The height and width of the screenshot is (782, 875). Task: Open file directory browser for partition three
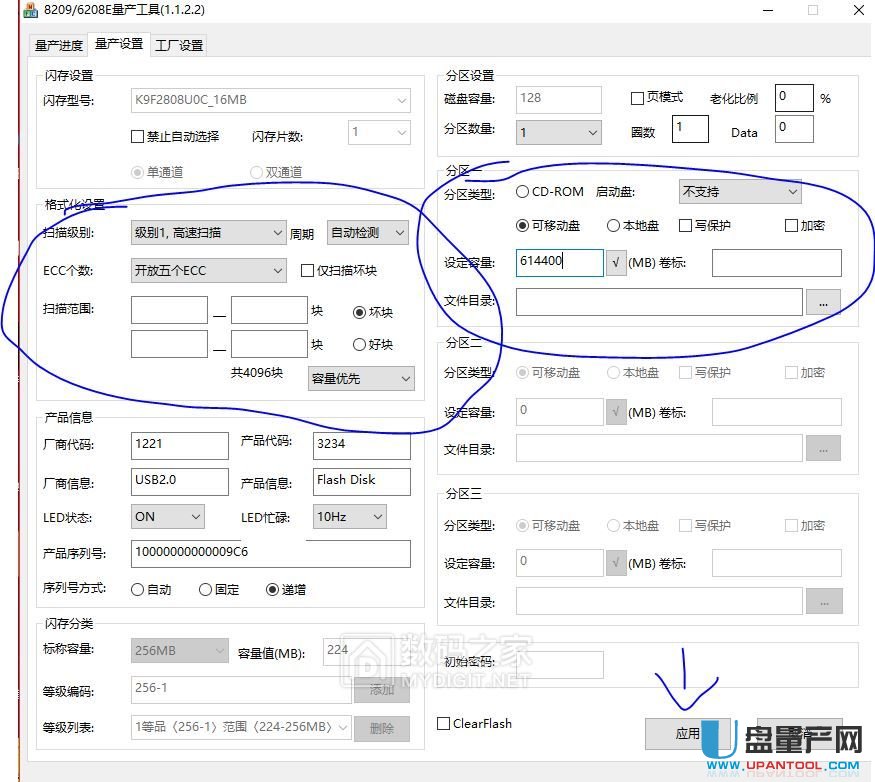point(823,601)
